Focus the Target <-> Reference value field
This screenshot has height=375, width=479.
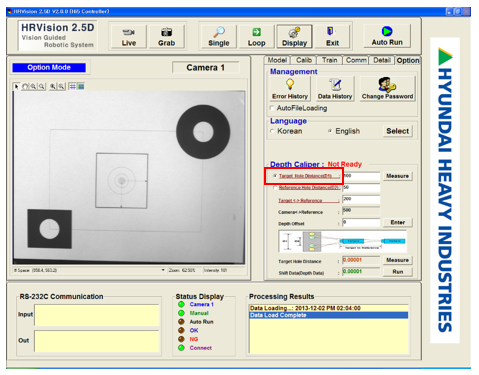click(x=361, y=199)
